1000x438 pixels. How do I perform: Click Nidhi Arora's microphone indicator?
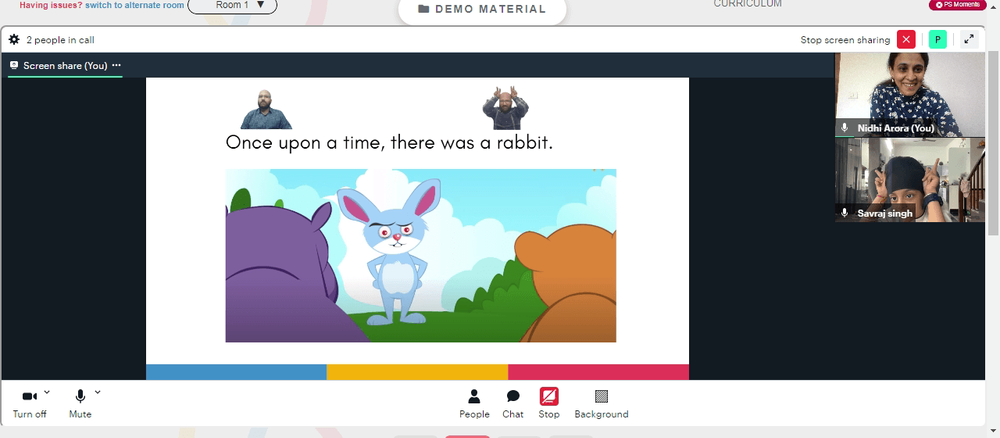pos(844,128)
